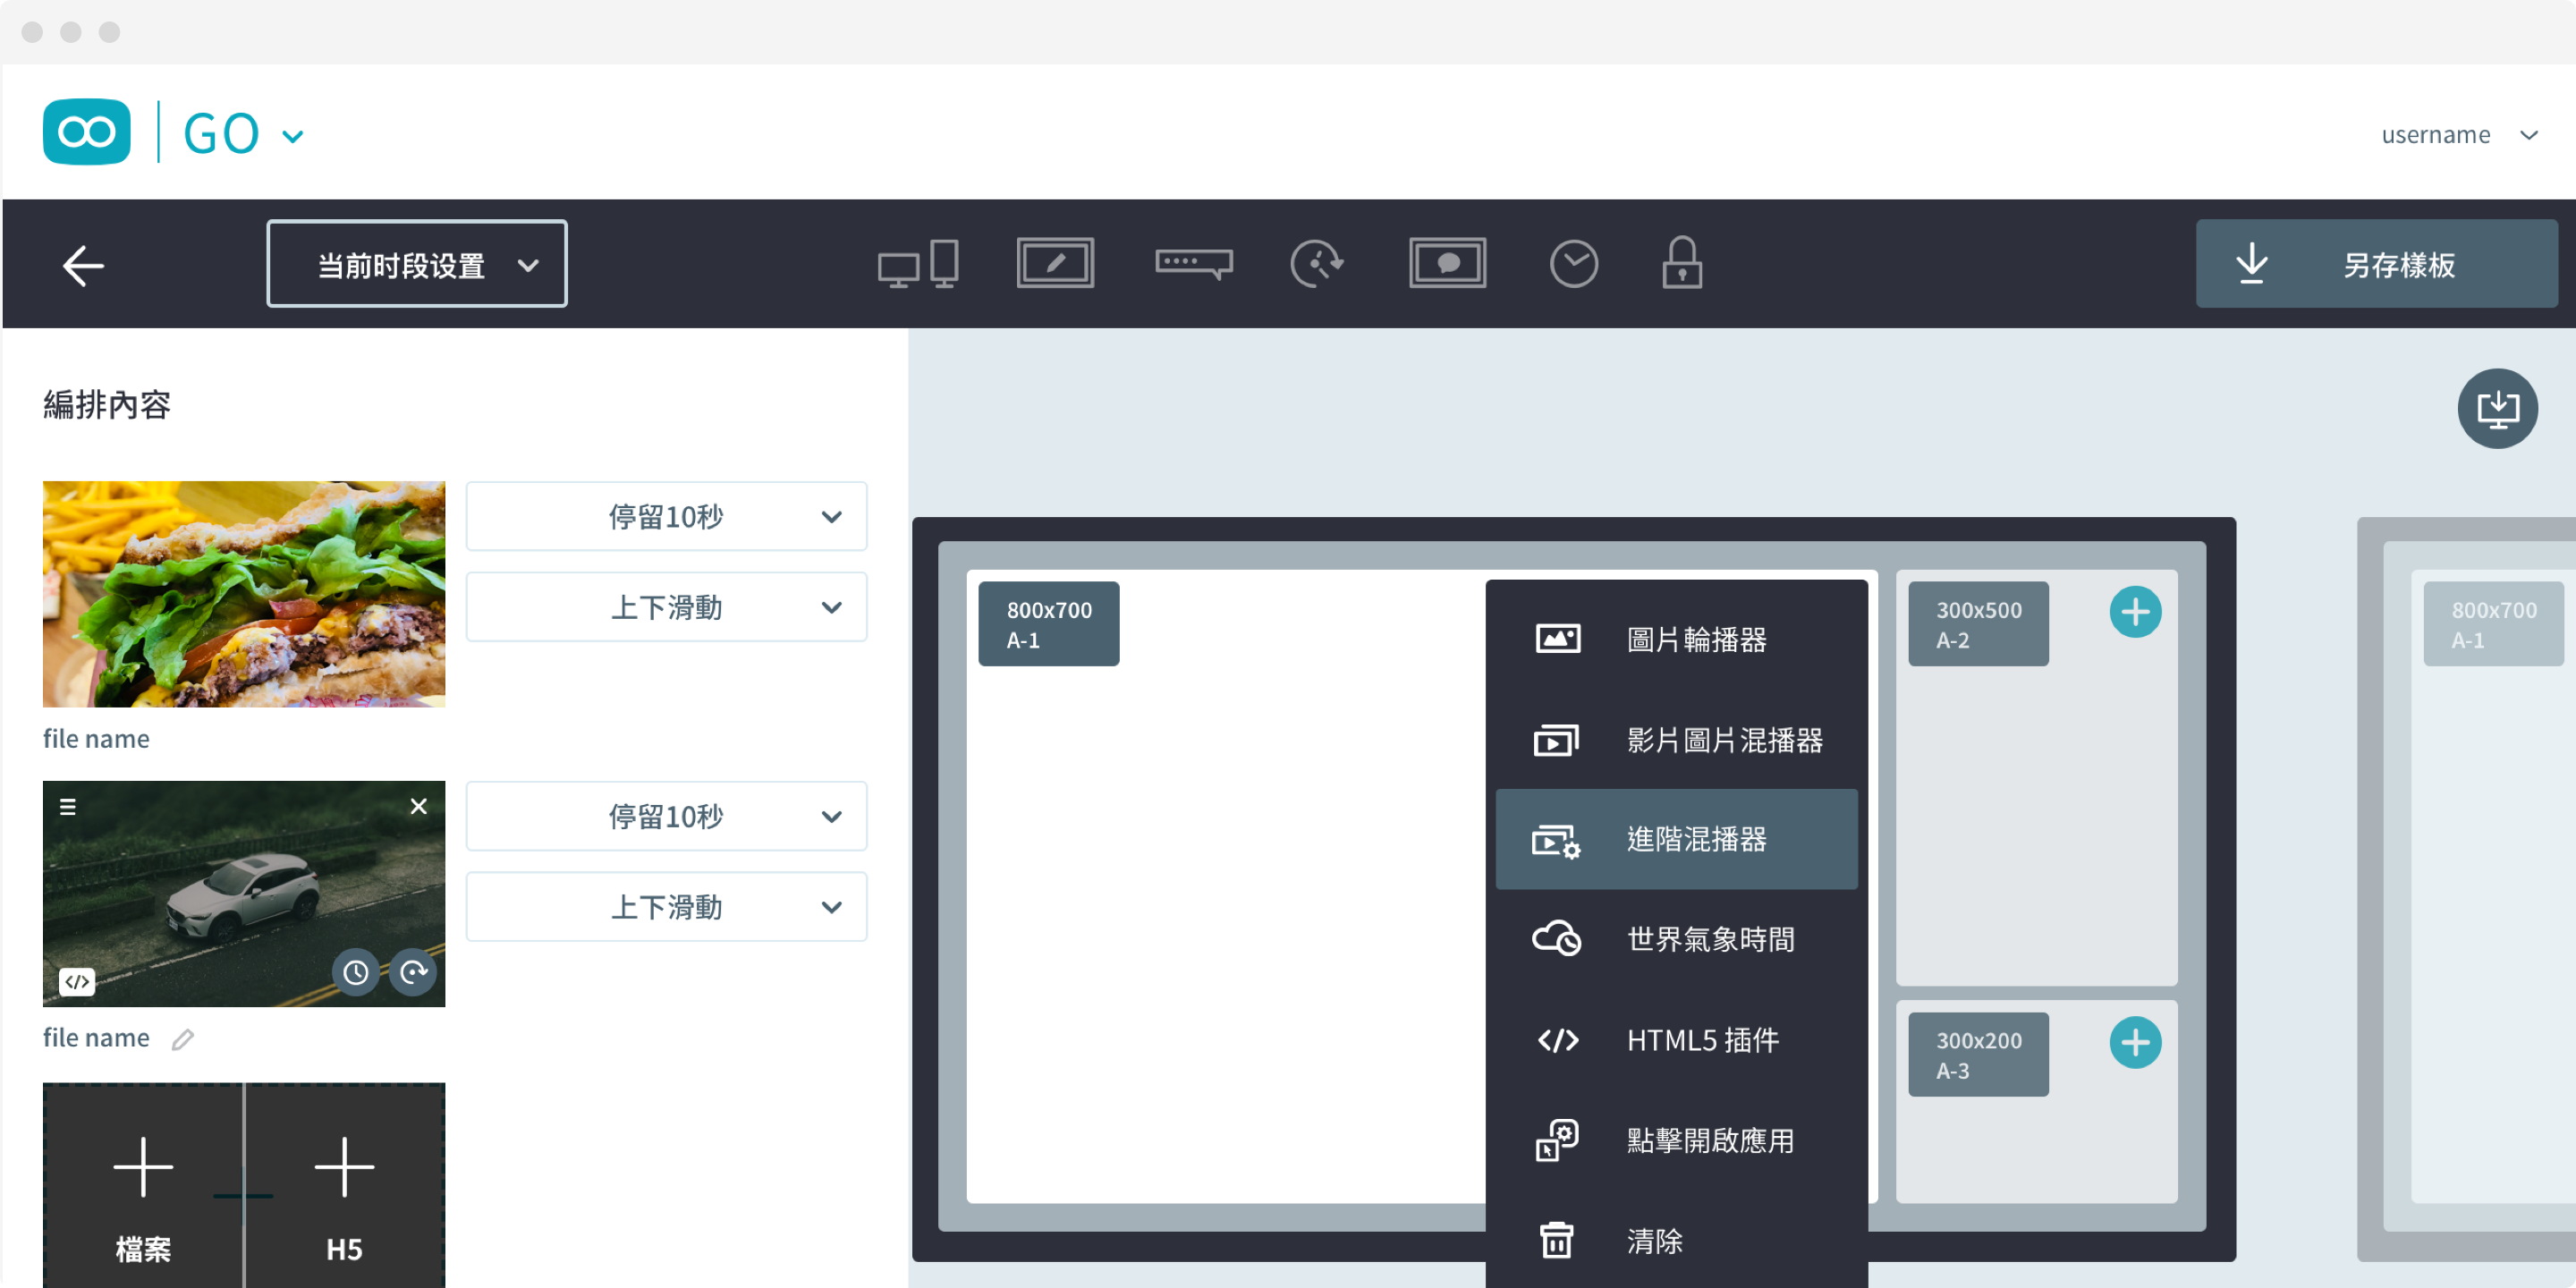Click the screen edit pencil icon
The image size is (2576, 1288).
click(x=1055, y=263)
